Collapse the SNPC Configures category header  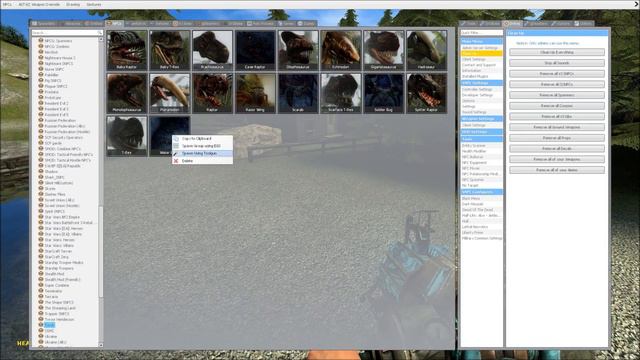482,192
